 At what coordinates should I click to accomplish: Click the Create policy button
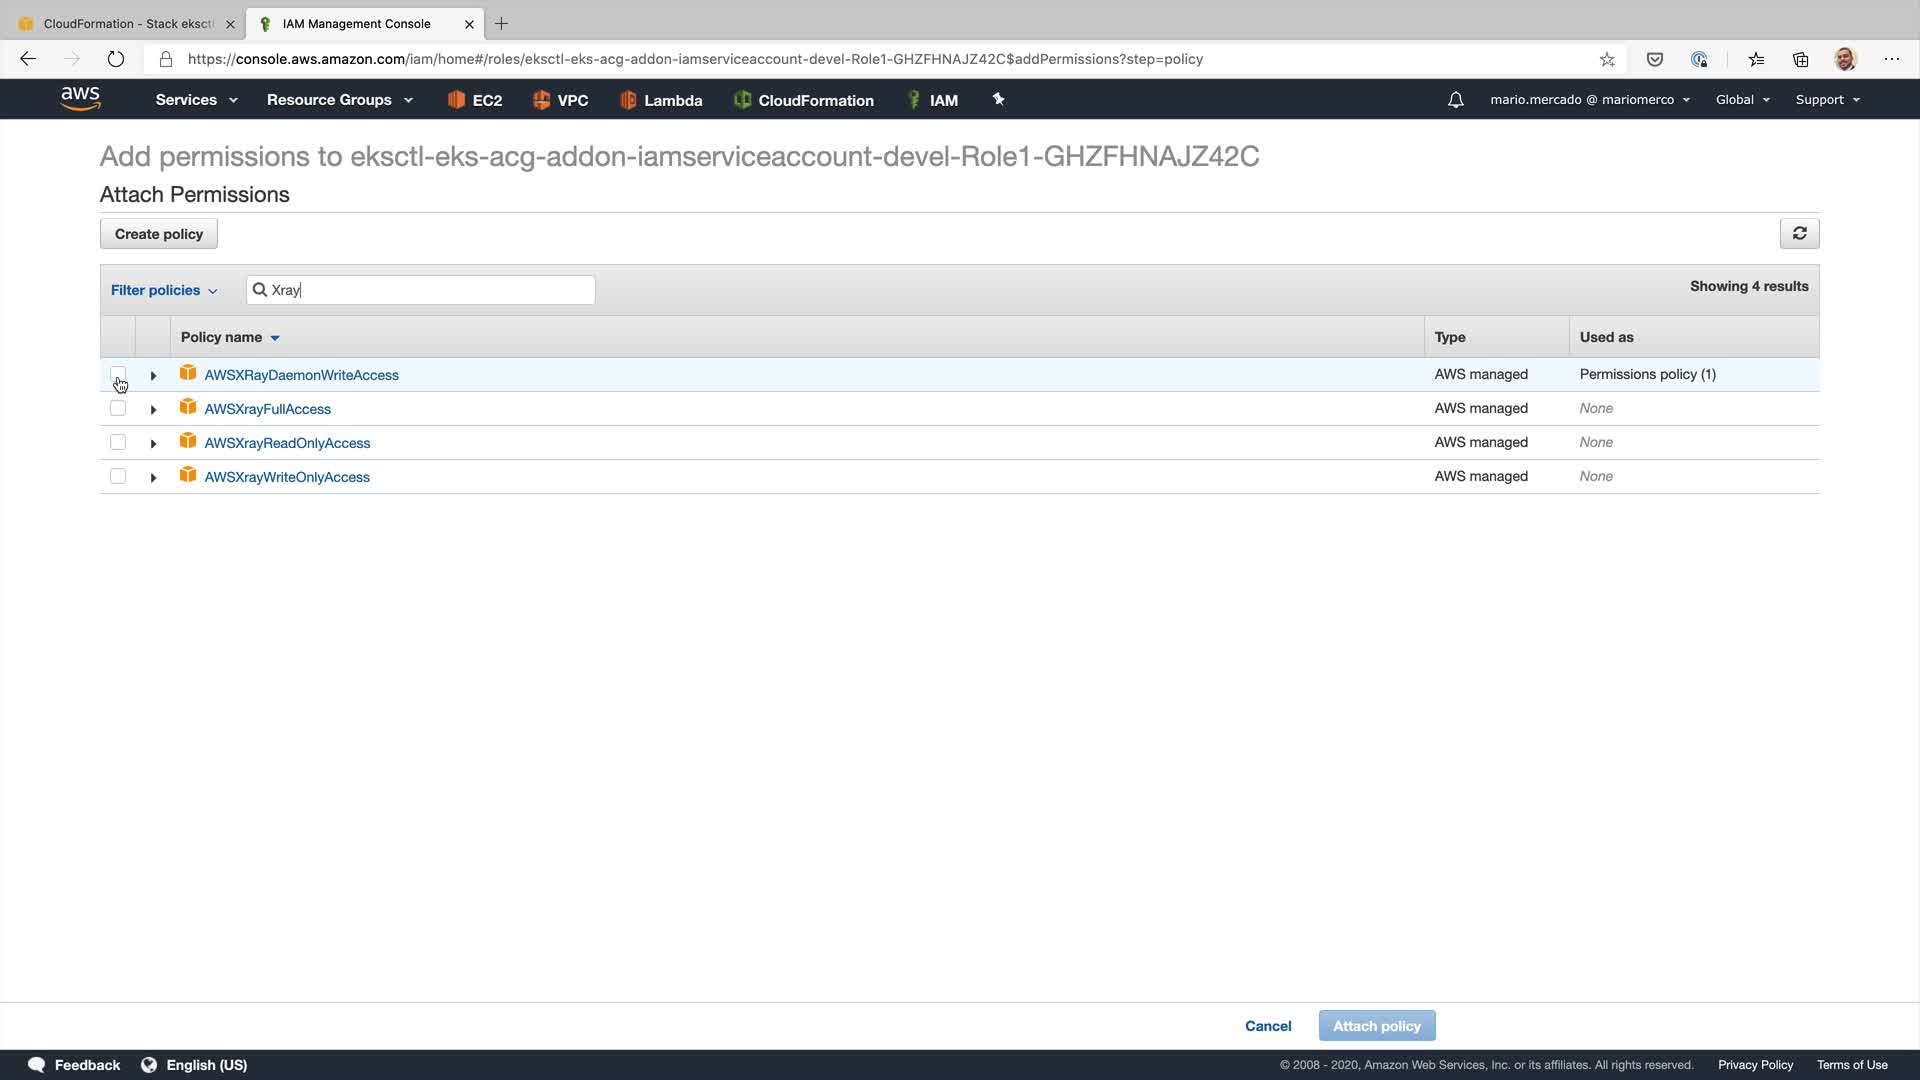[x=159, y=234]
